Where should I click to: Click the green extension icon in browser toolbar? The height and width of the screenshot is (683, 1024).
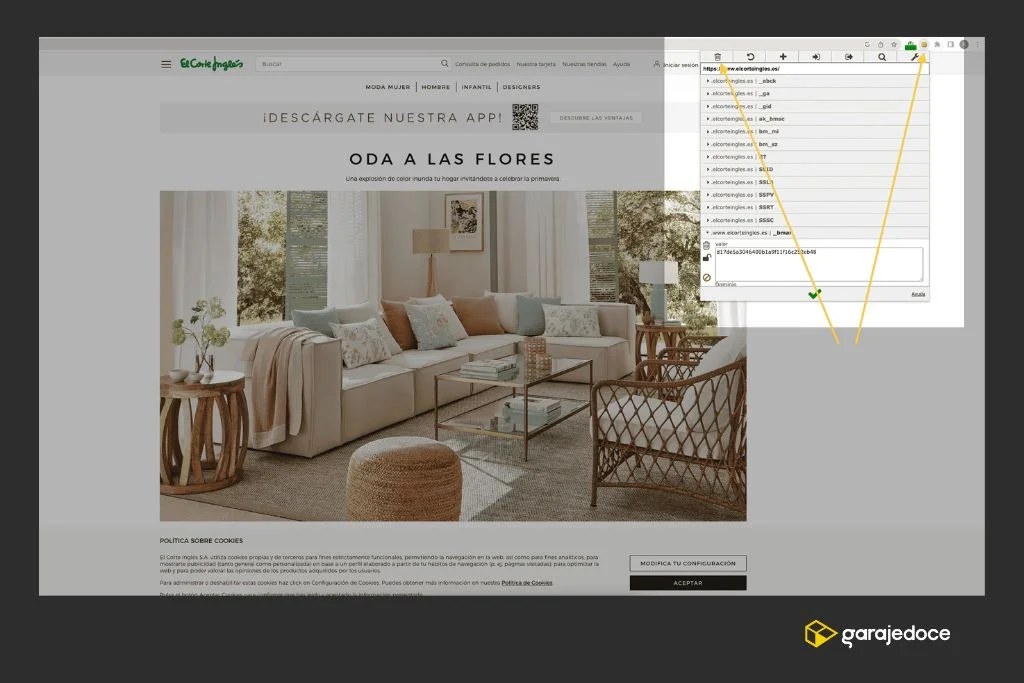910,45
